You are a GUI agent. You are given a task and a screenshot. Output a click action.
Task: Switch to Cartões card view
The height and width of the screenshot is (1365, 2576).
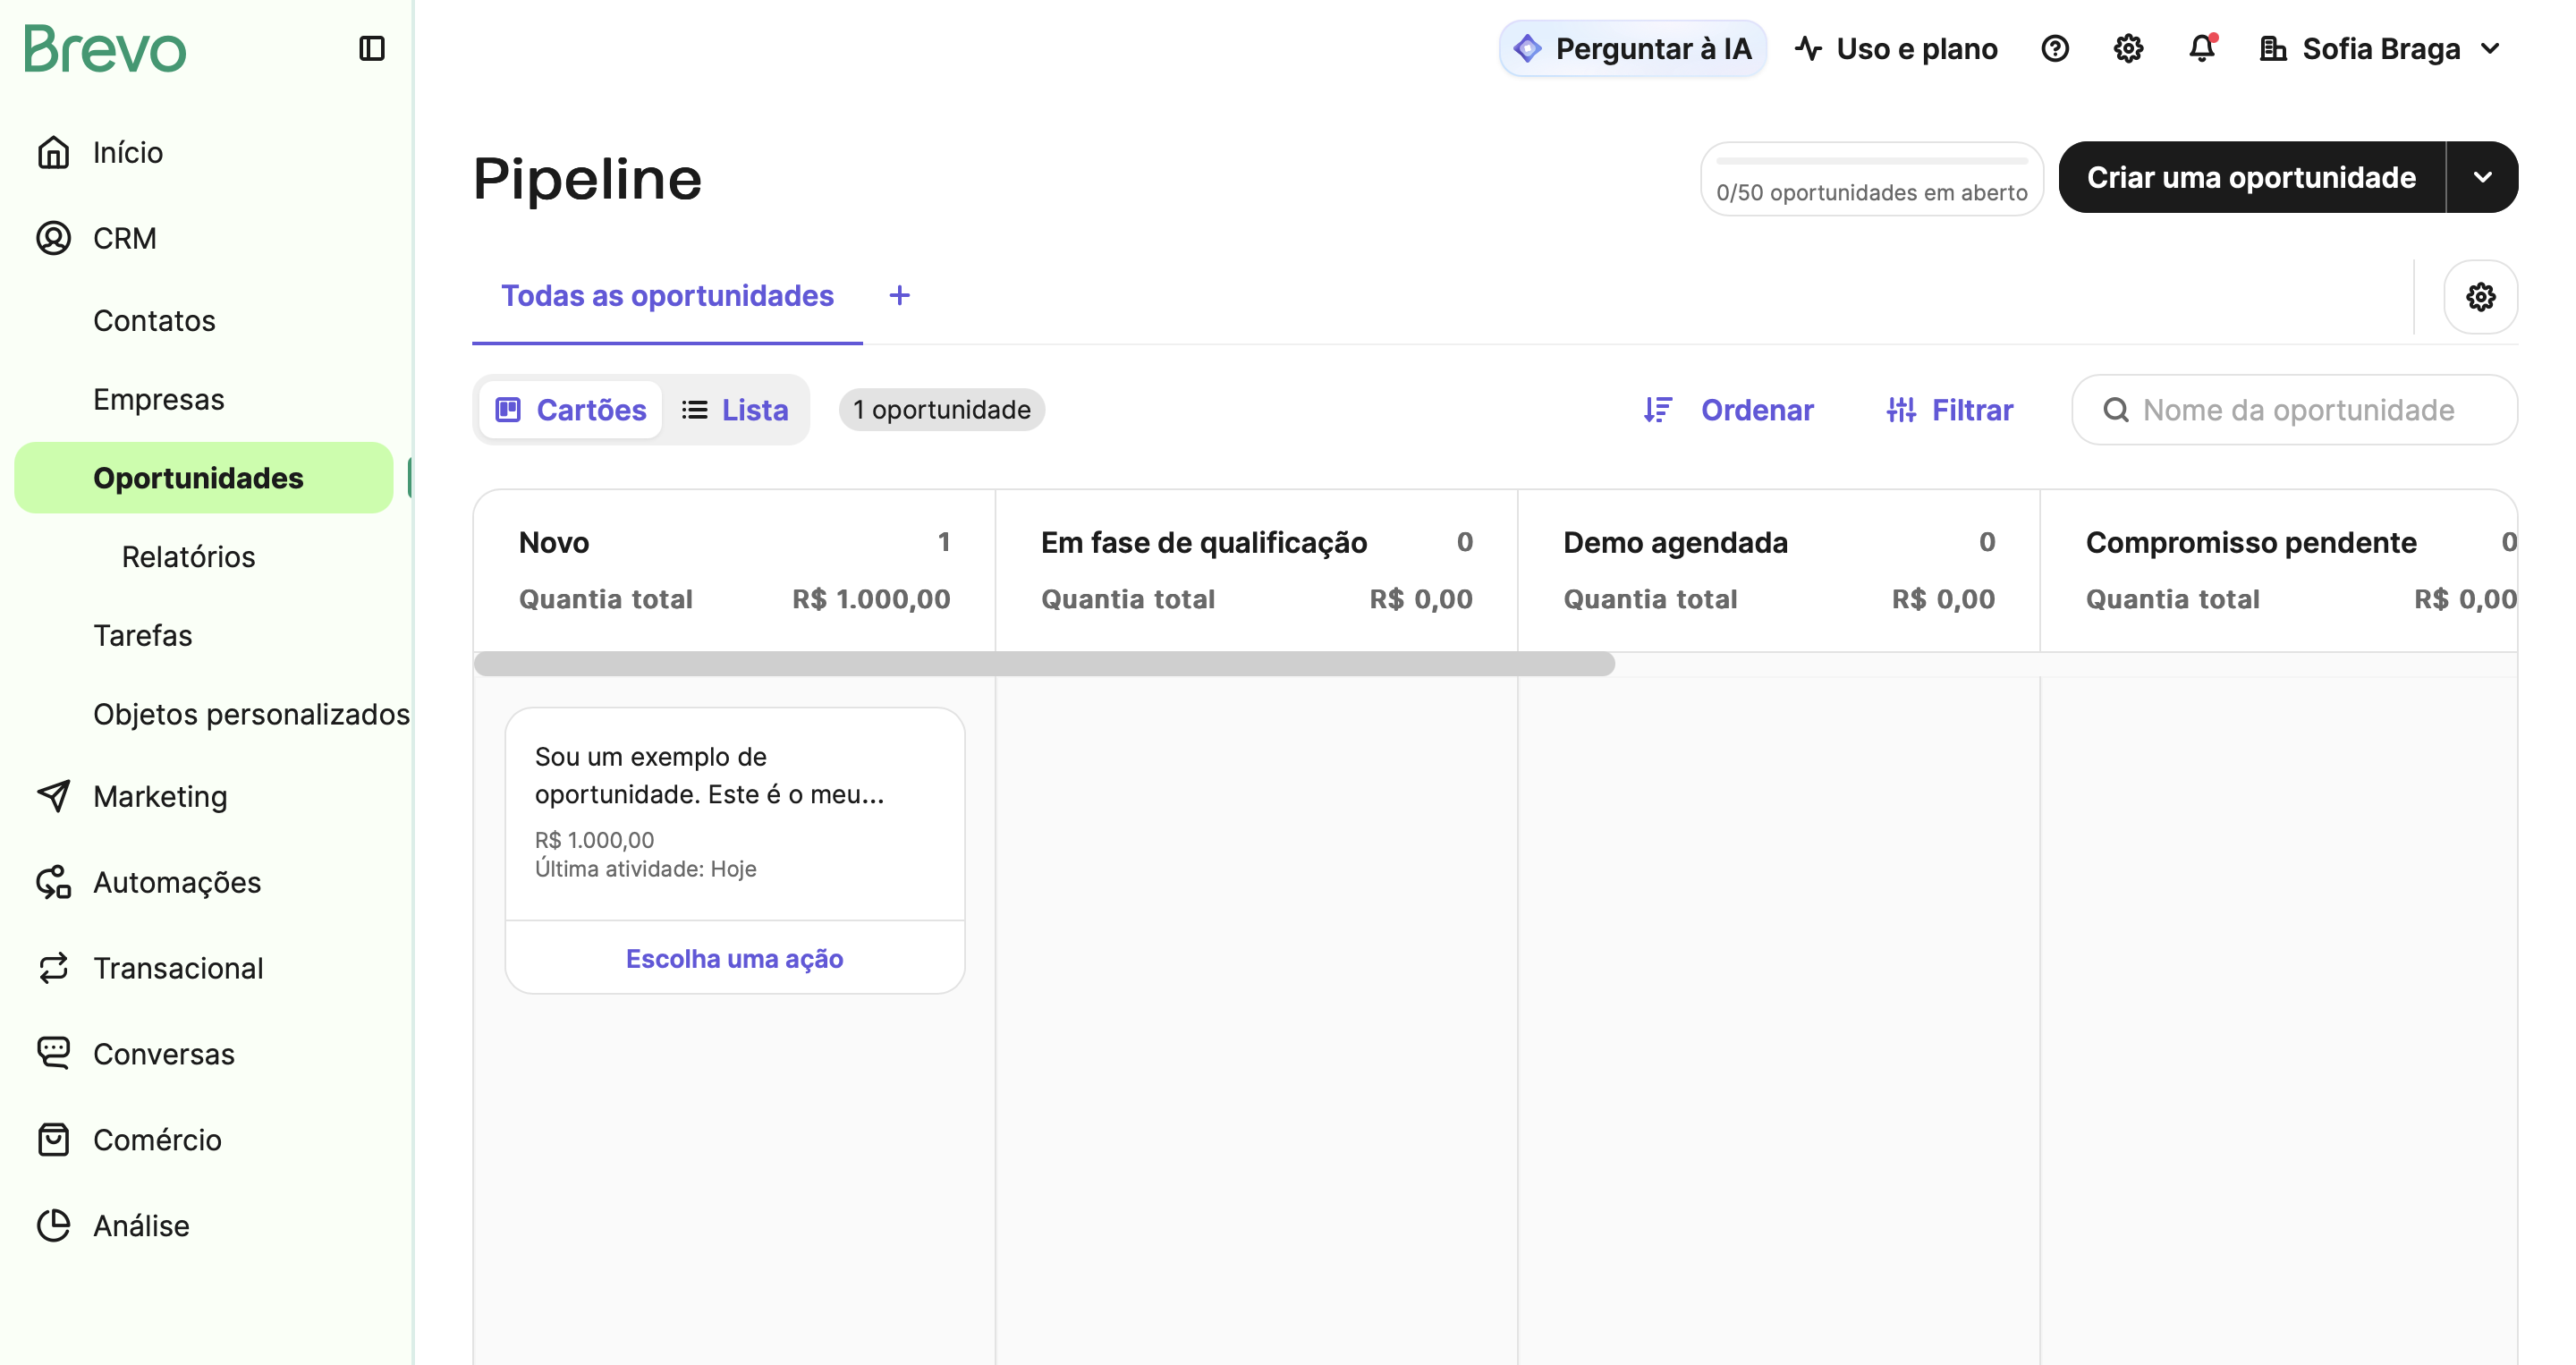(571, 410)
